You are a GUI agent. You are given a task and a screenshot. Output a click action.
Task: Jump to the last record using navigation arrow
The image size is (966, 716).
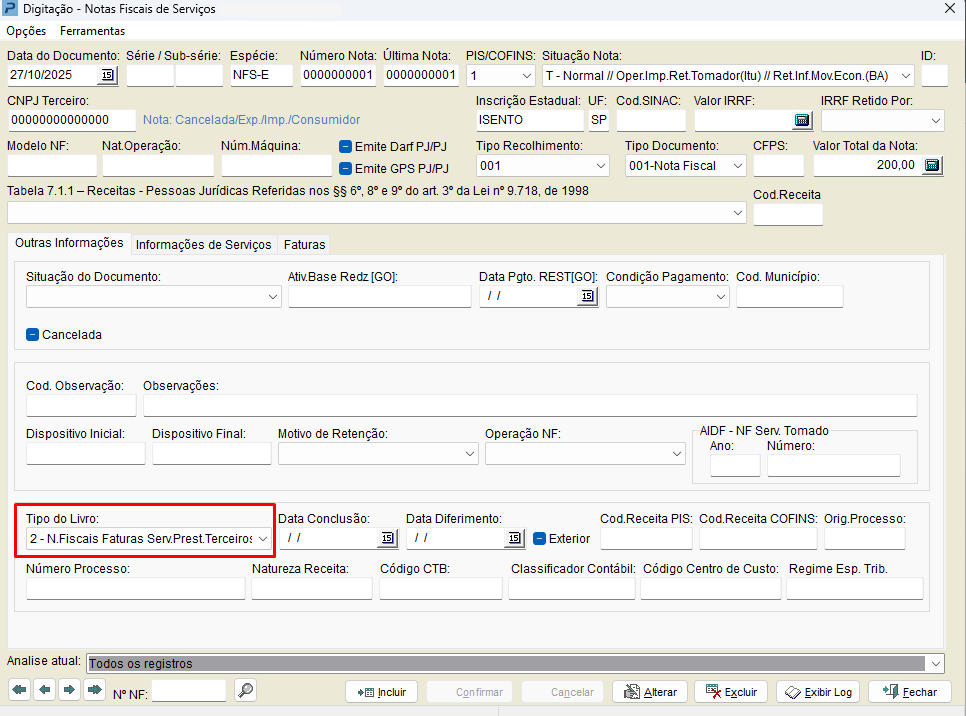[x=94, y=690]
